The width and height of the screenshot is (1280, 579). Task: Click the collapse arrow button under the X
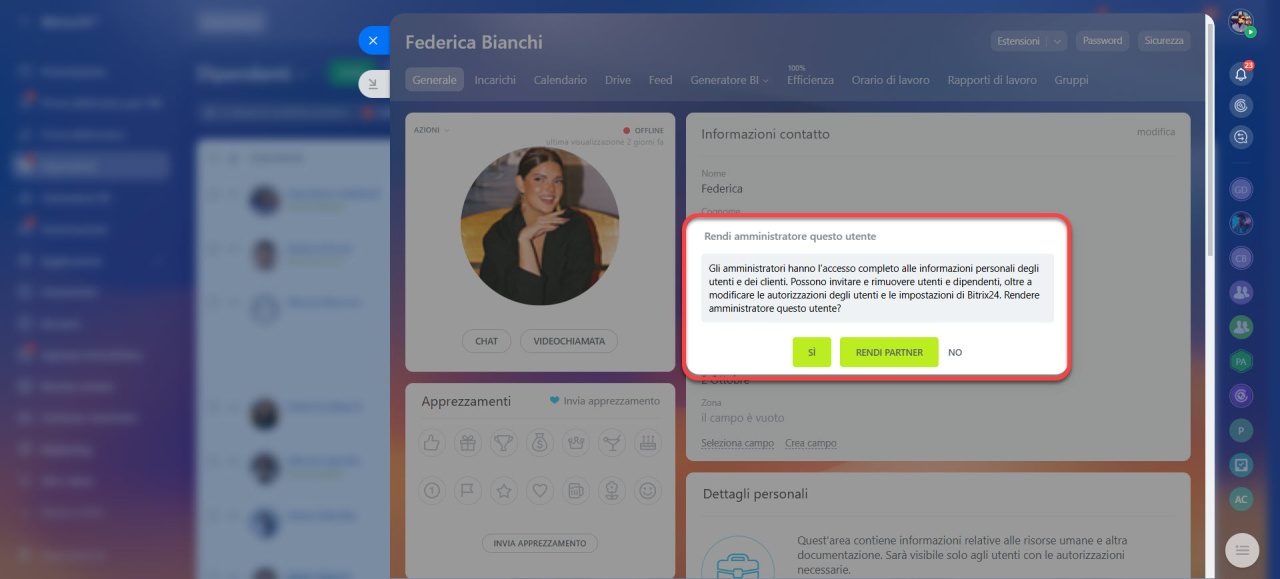pyautogui.click(x=373, y=84)
